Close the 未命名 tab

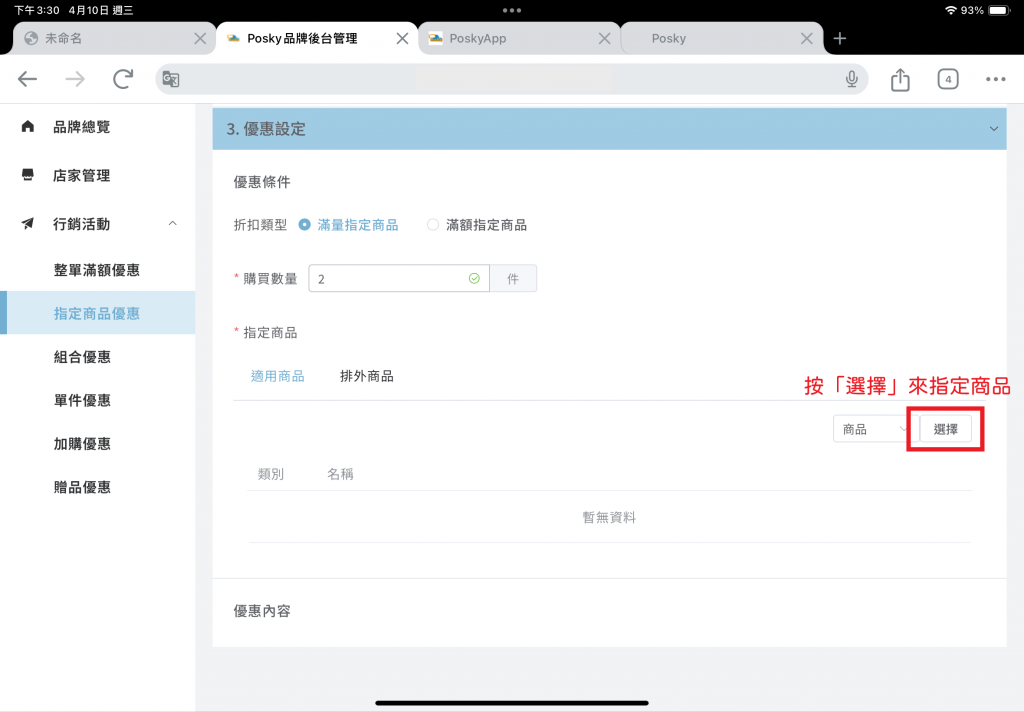pos(200,39)
